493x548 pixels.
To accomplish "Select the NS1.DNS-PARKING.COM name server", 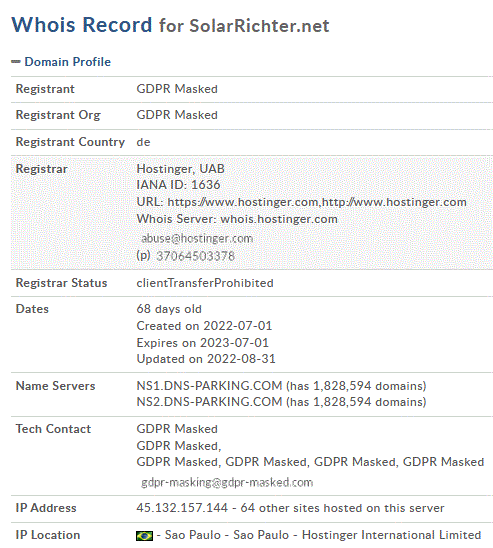I will 209,386.
